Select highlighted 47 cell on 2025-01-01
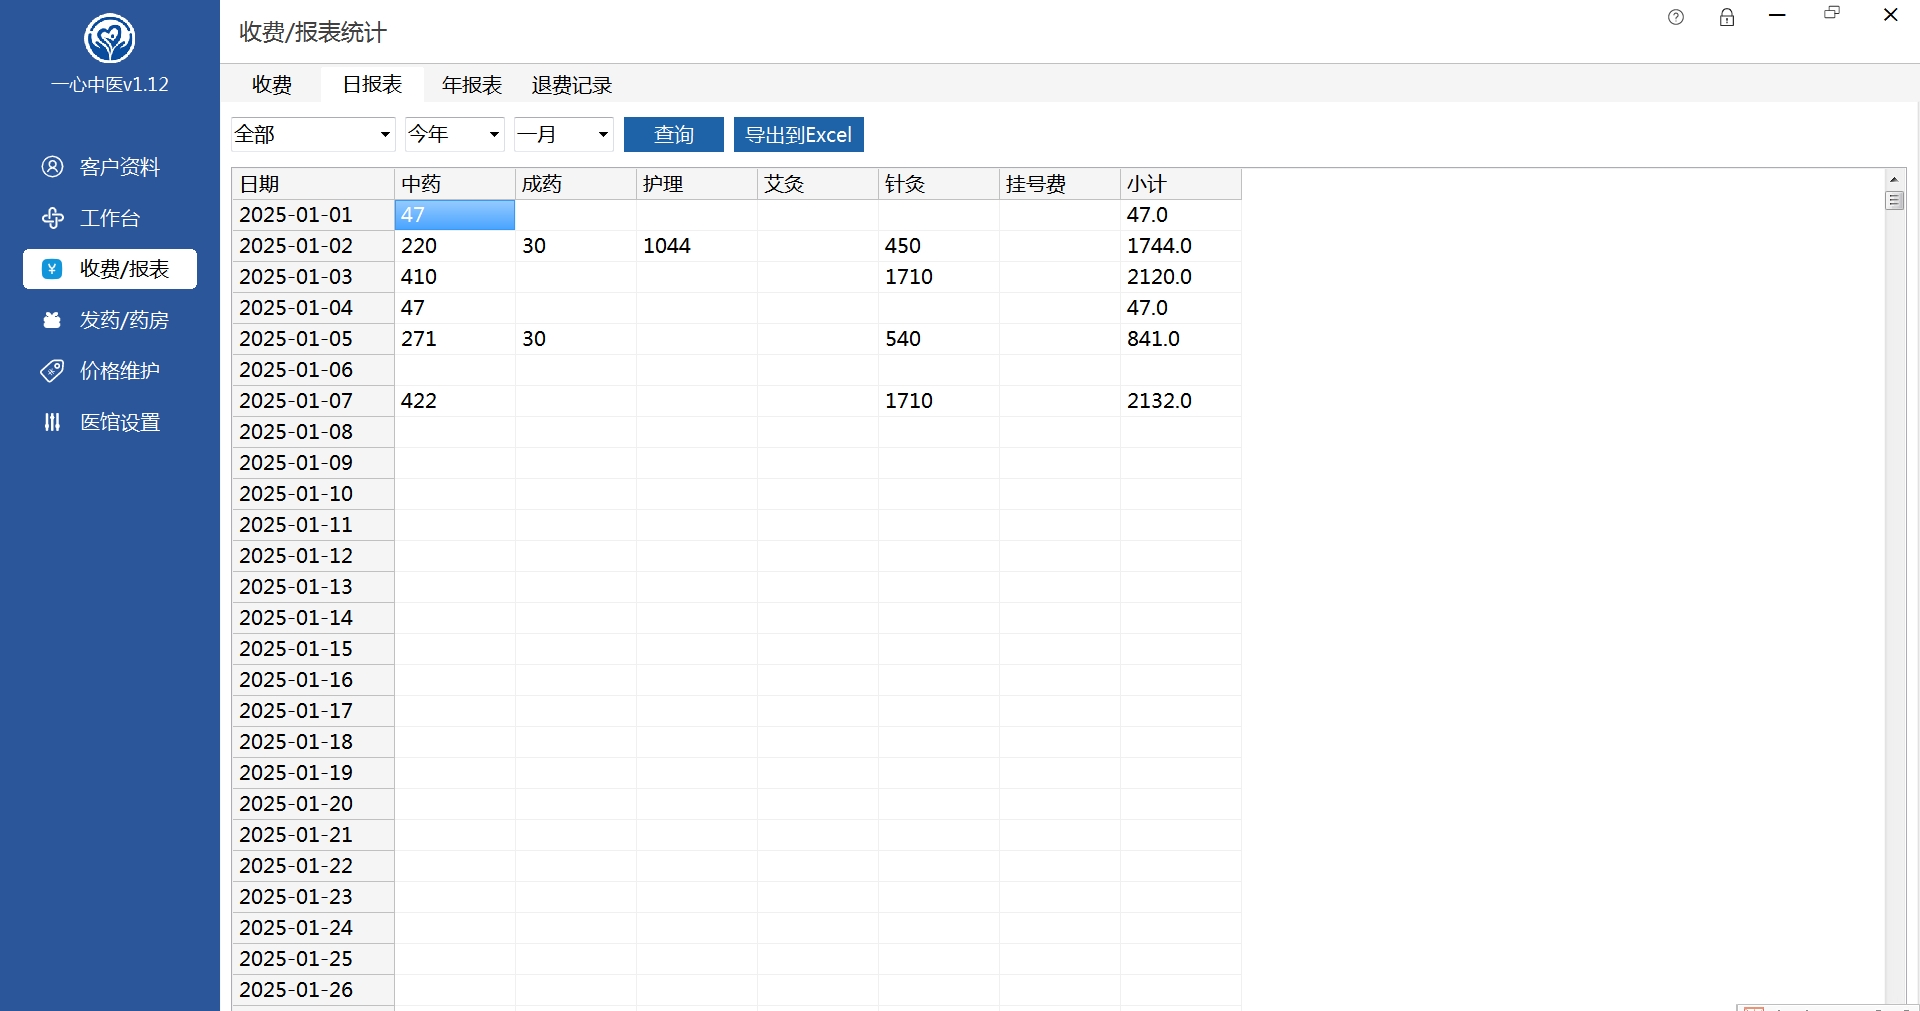1920x1011 pixels. [x=455, y=215]
